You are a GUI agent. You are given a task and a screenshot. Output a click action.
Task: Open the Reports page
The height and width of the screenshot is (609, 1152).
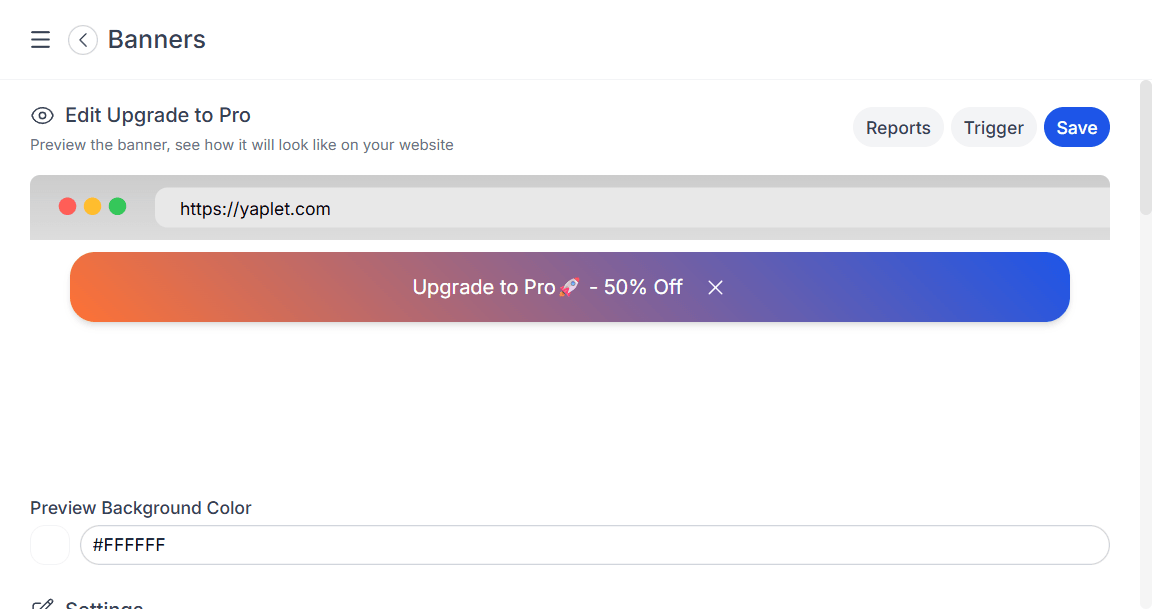[x=898, y=128]
